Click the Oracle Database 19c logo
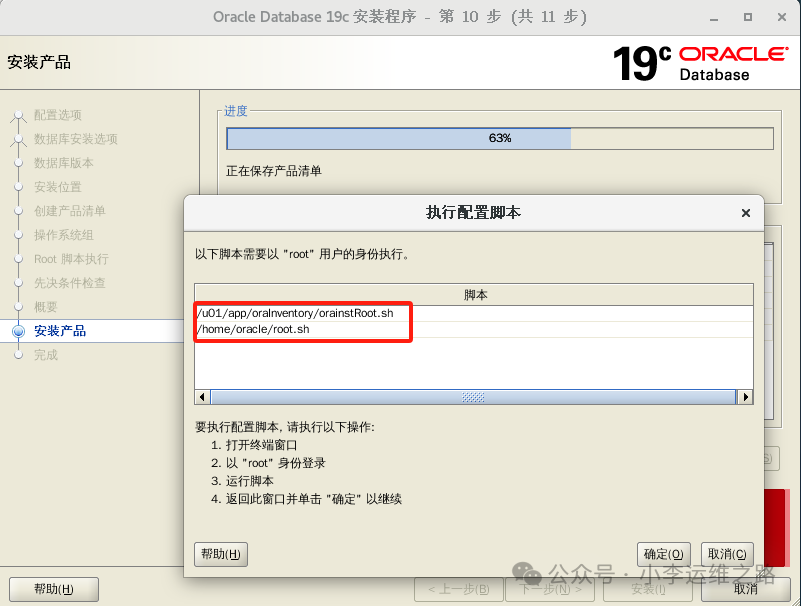This screenshot has width=801, height=606. coord(700,63)
